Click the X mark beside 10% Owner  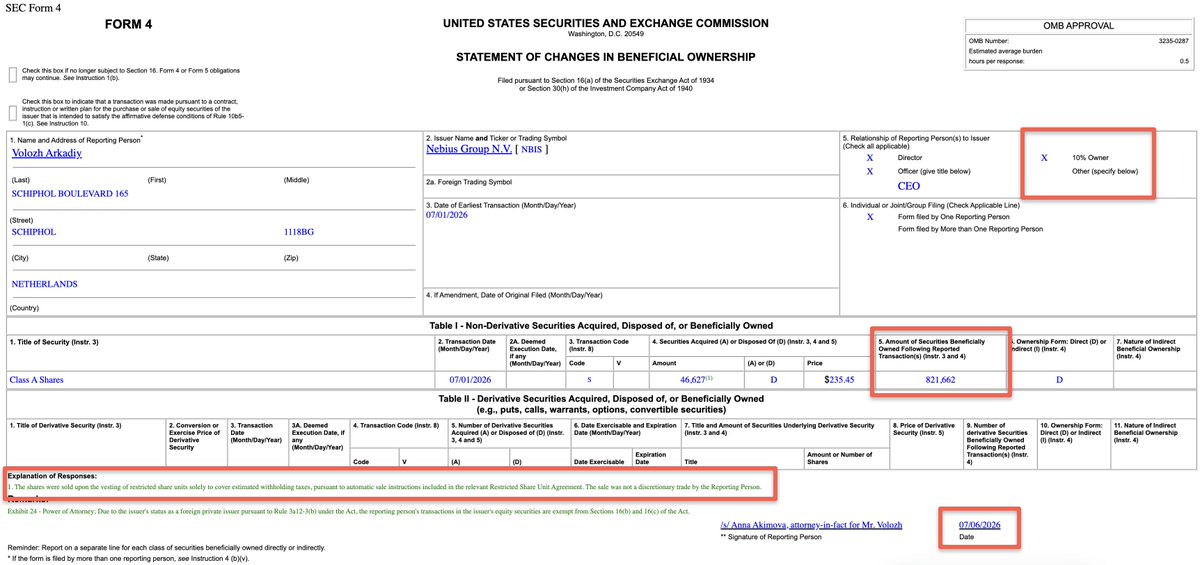1045,158
